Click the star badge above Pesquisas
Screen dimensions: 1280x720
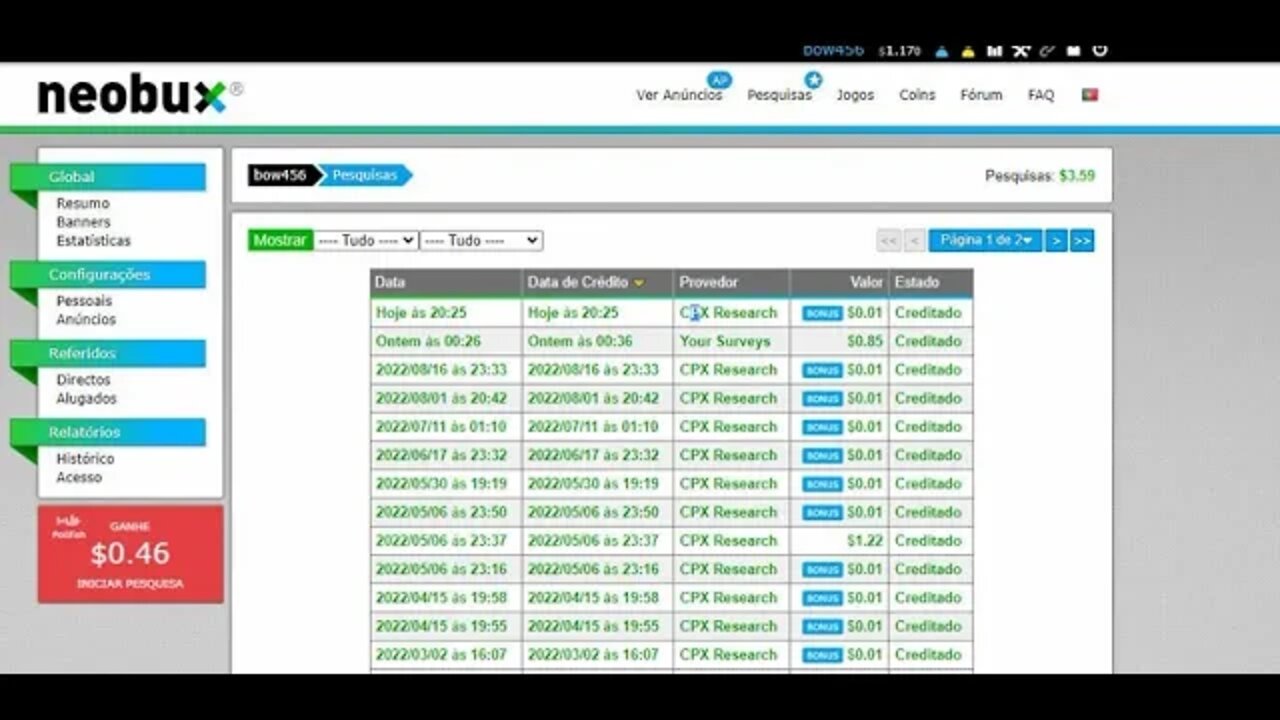point(813,80)
